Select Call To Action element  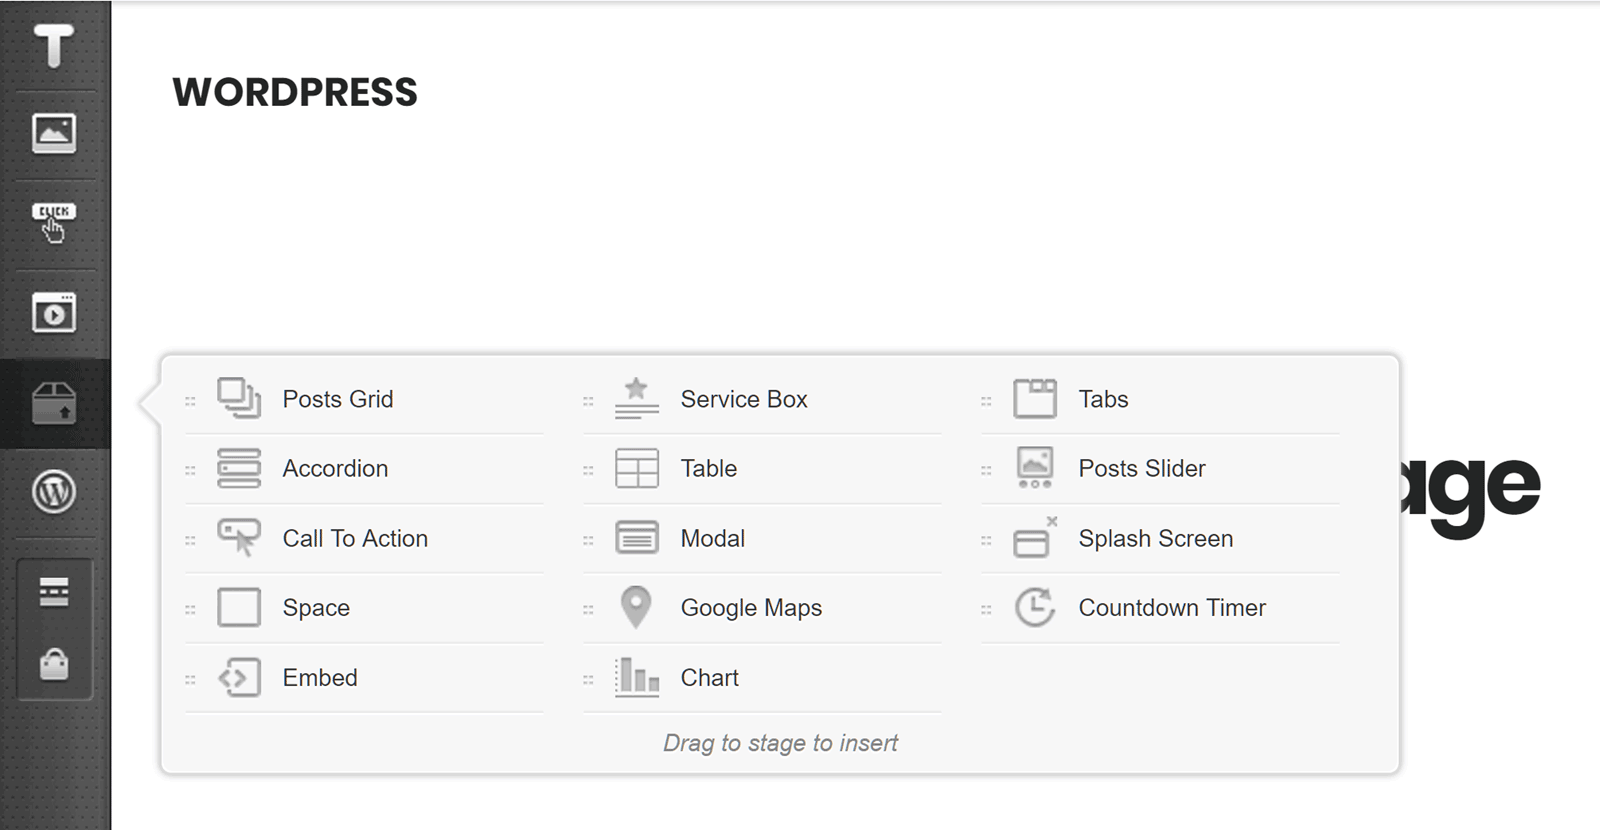(355, 538)
